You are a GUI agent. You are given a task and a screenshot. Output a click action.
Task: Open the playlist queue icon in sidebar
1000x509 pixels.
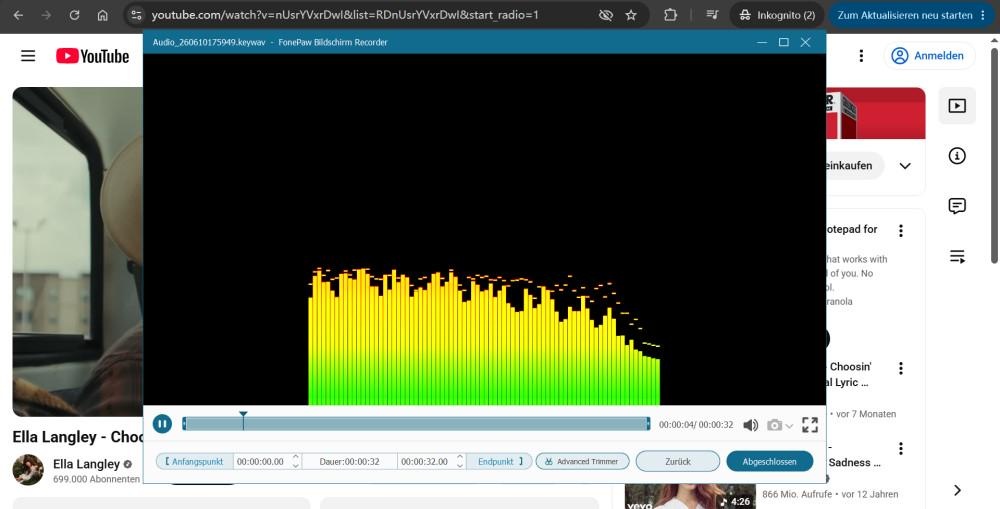957,256
